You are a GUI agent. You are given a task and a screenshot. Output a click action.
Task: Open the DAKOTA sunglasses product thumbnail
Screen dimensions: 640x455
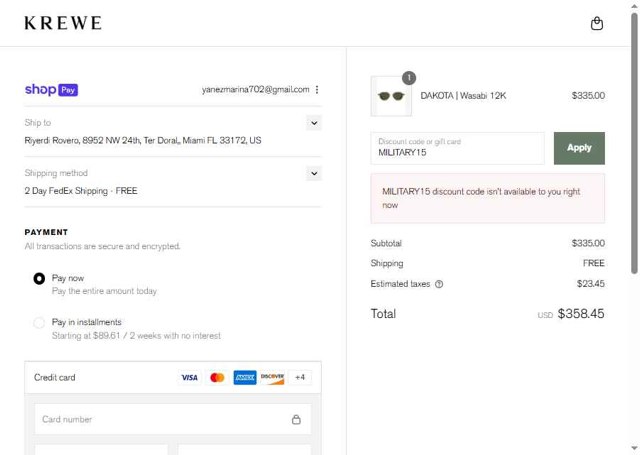pos(391,96)
